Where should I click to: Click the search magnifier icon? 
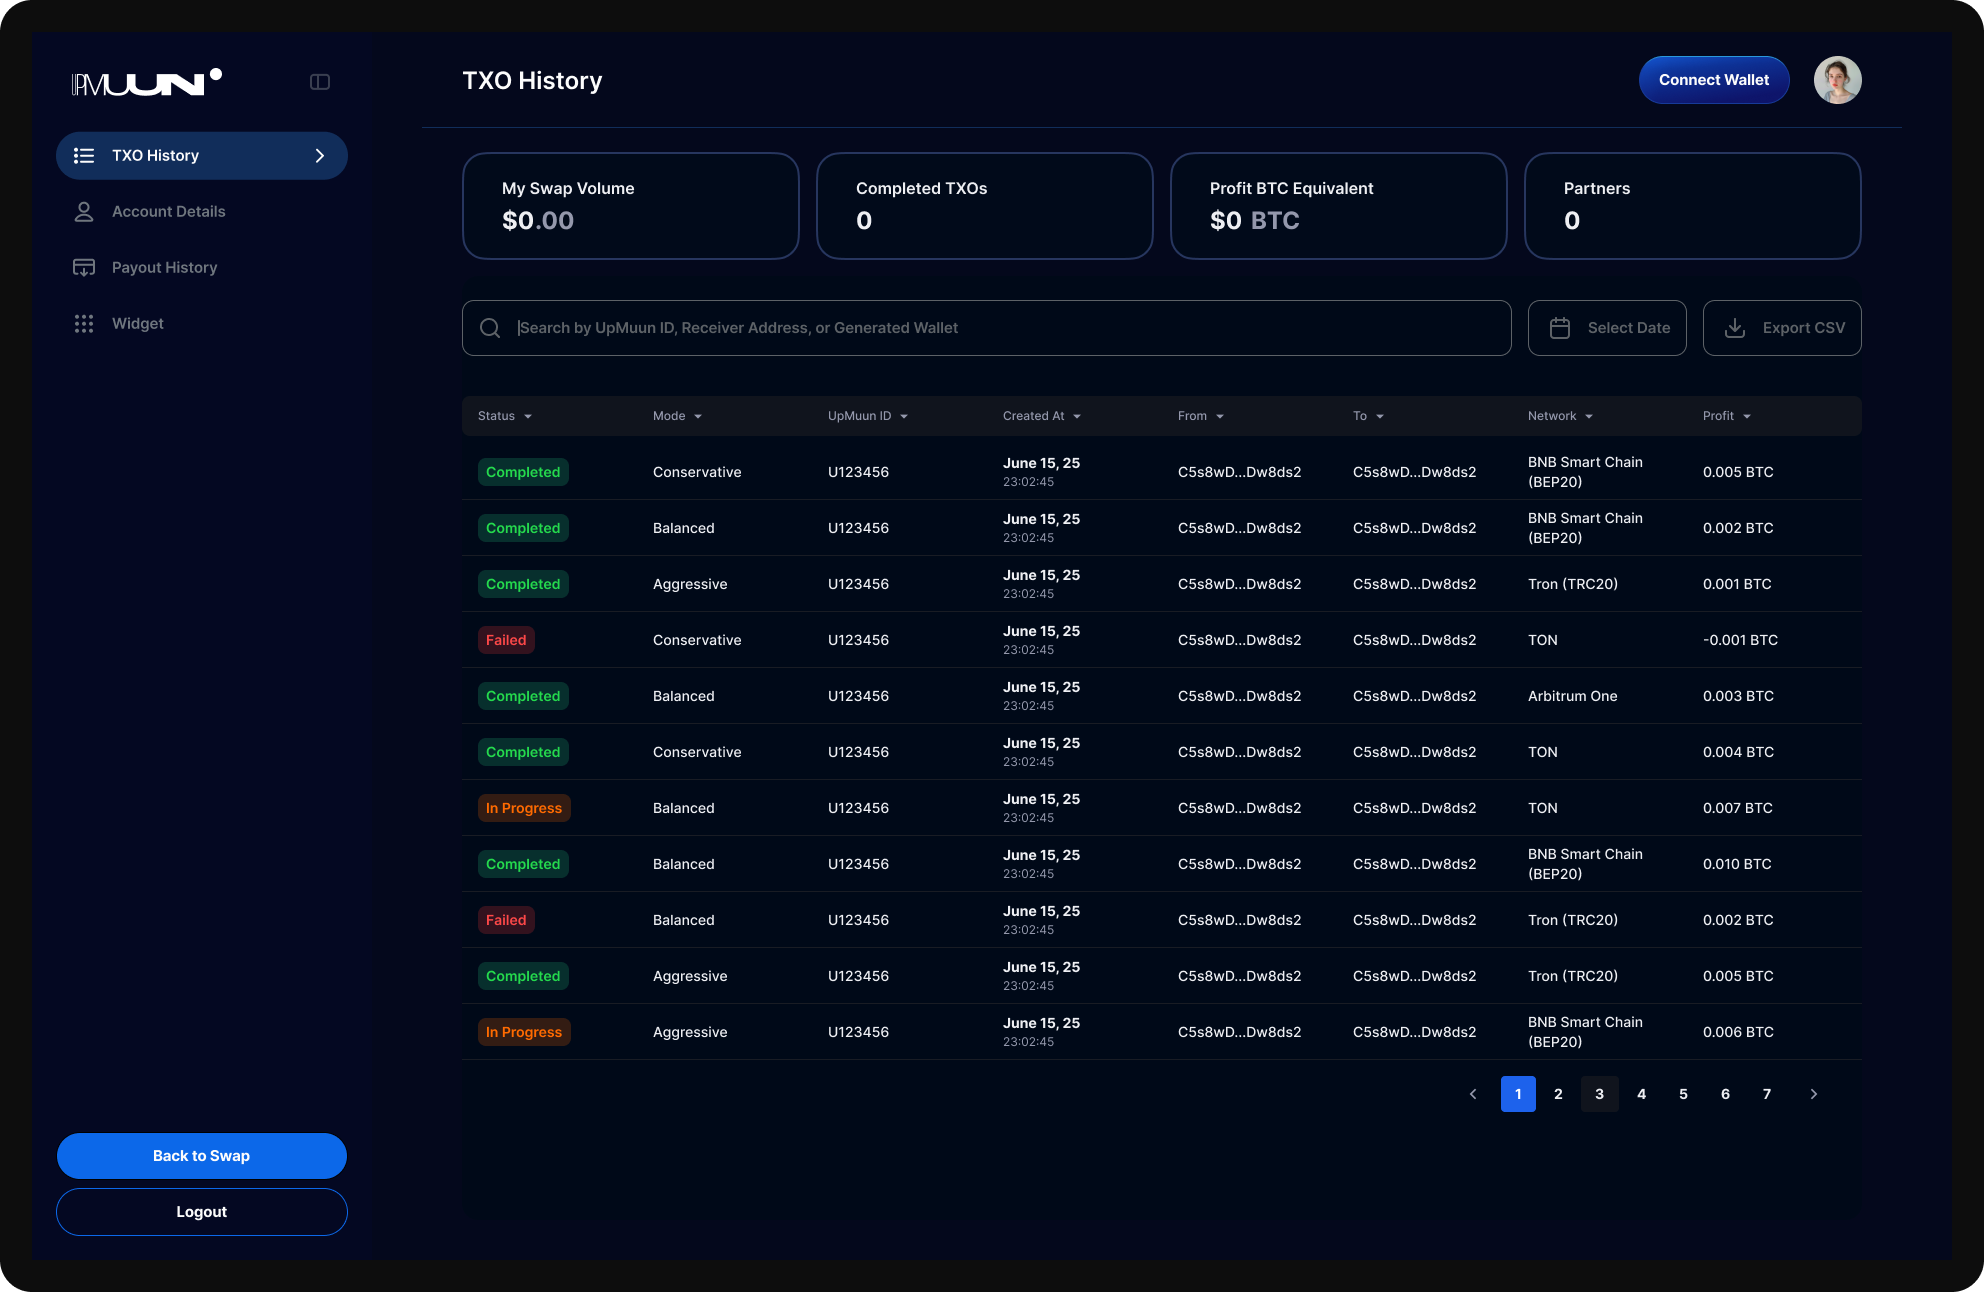point(490,328)
